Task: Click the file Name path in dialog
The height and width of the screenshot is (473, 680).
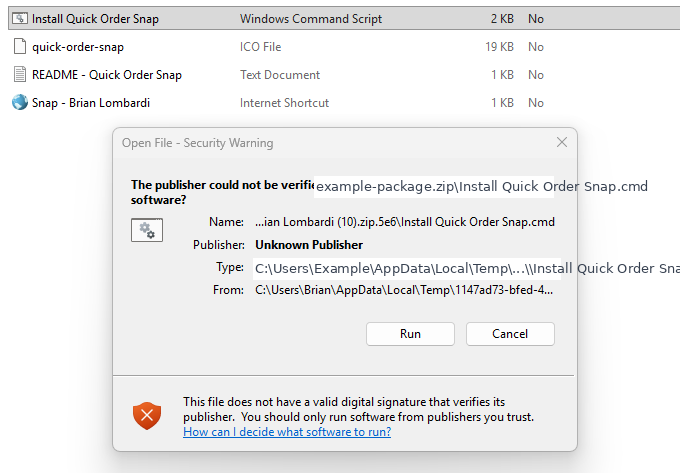Action: [405, 222]
